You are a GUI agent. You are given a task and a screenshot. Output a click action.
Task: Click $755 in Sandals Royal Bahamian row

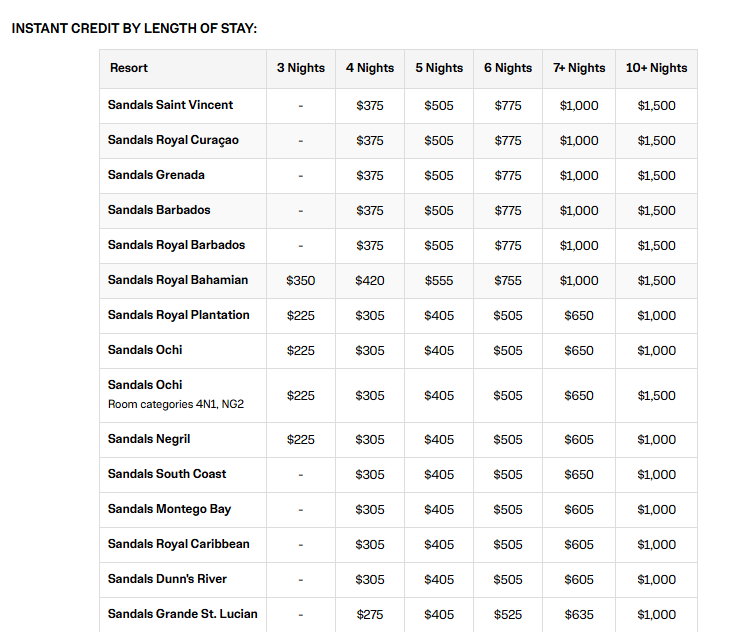[x=508, y=281]
